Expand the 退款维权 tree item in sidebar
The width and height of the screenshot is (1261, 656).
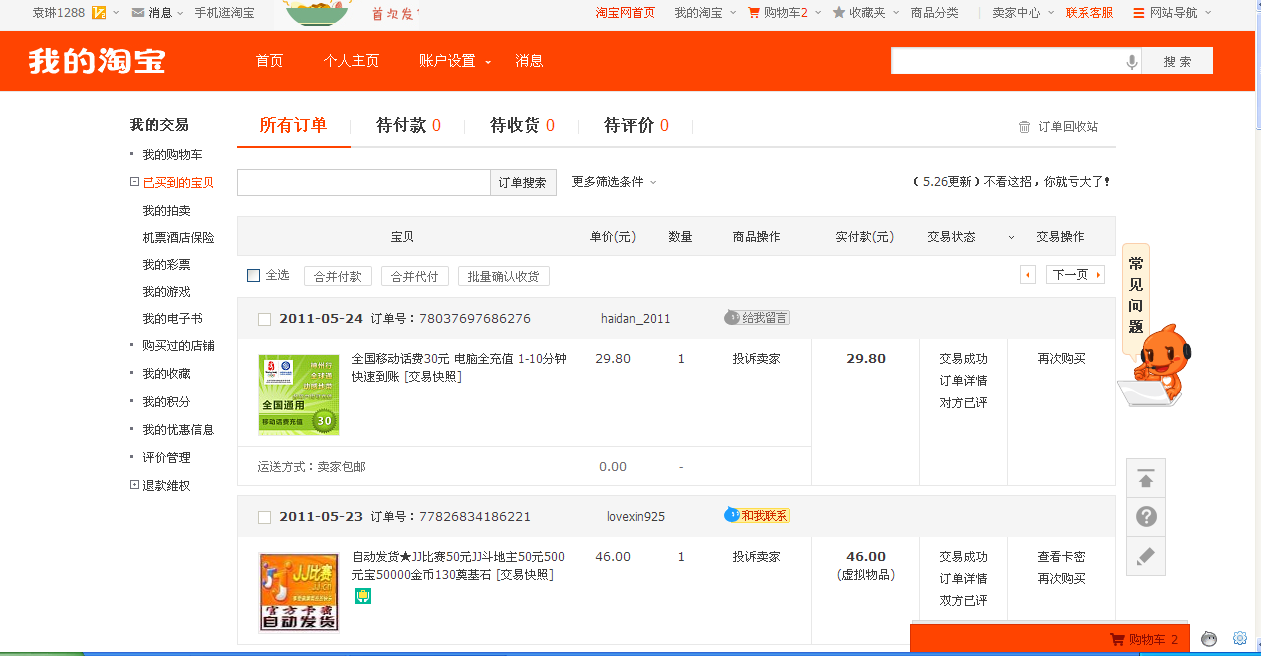coord(135,485)
